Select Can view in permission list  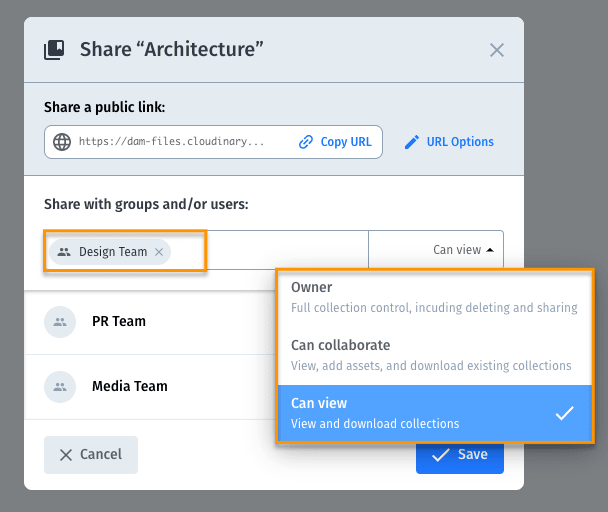435,413
